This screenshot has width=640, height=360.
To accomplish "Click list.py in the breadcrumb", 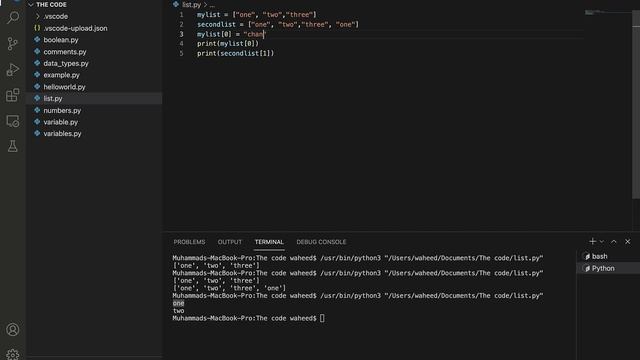I will click(x=191, y=4).
